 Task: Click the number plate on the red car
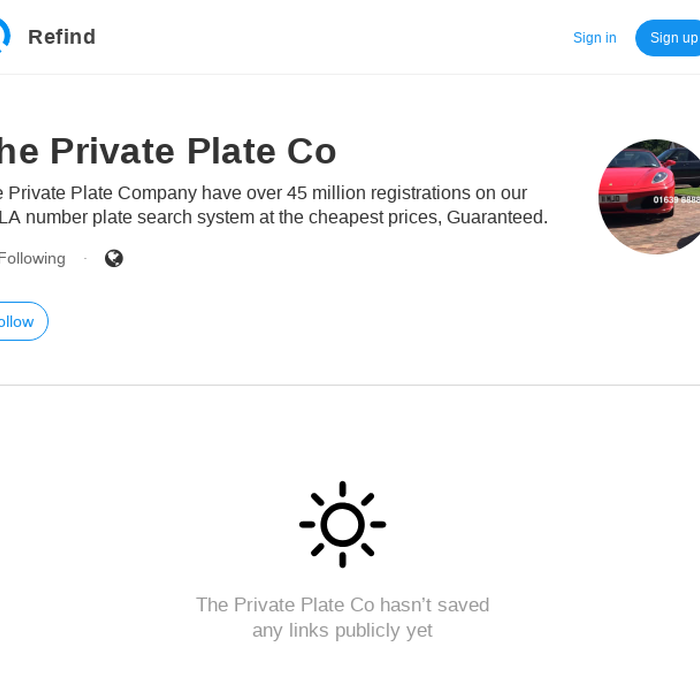click(614, 199)
